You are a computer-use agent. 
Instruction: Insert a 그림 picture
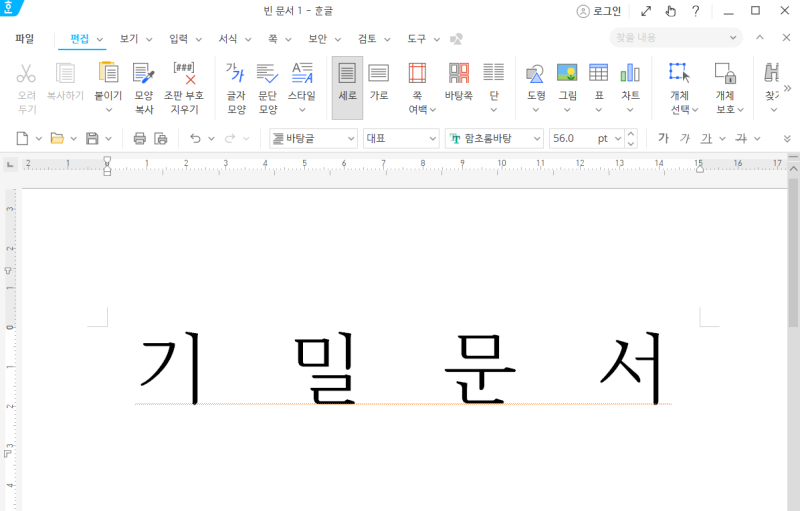point(567,73)
